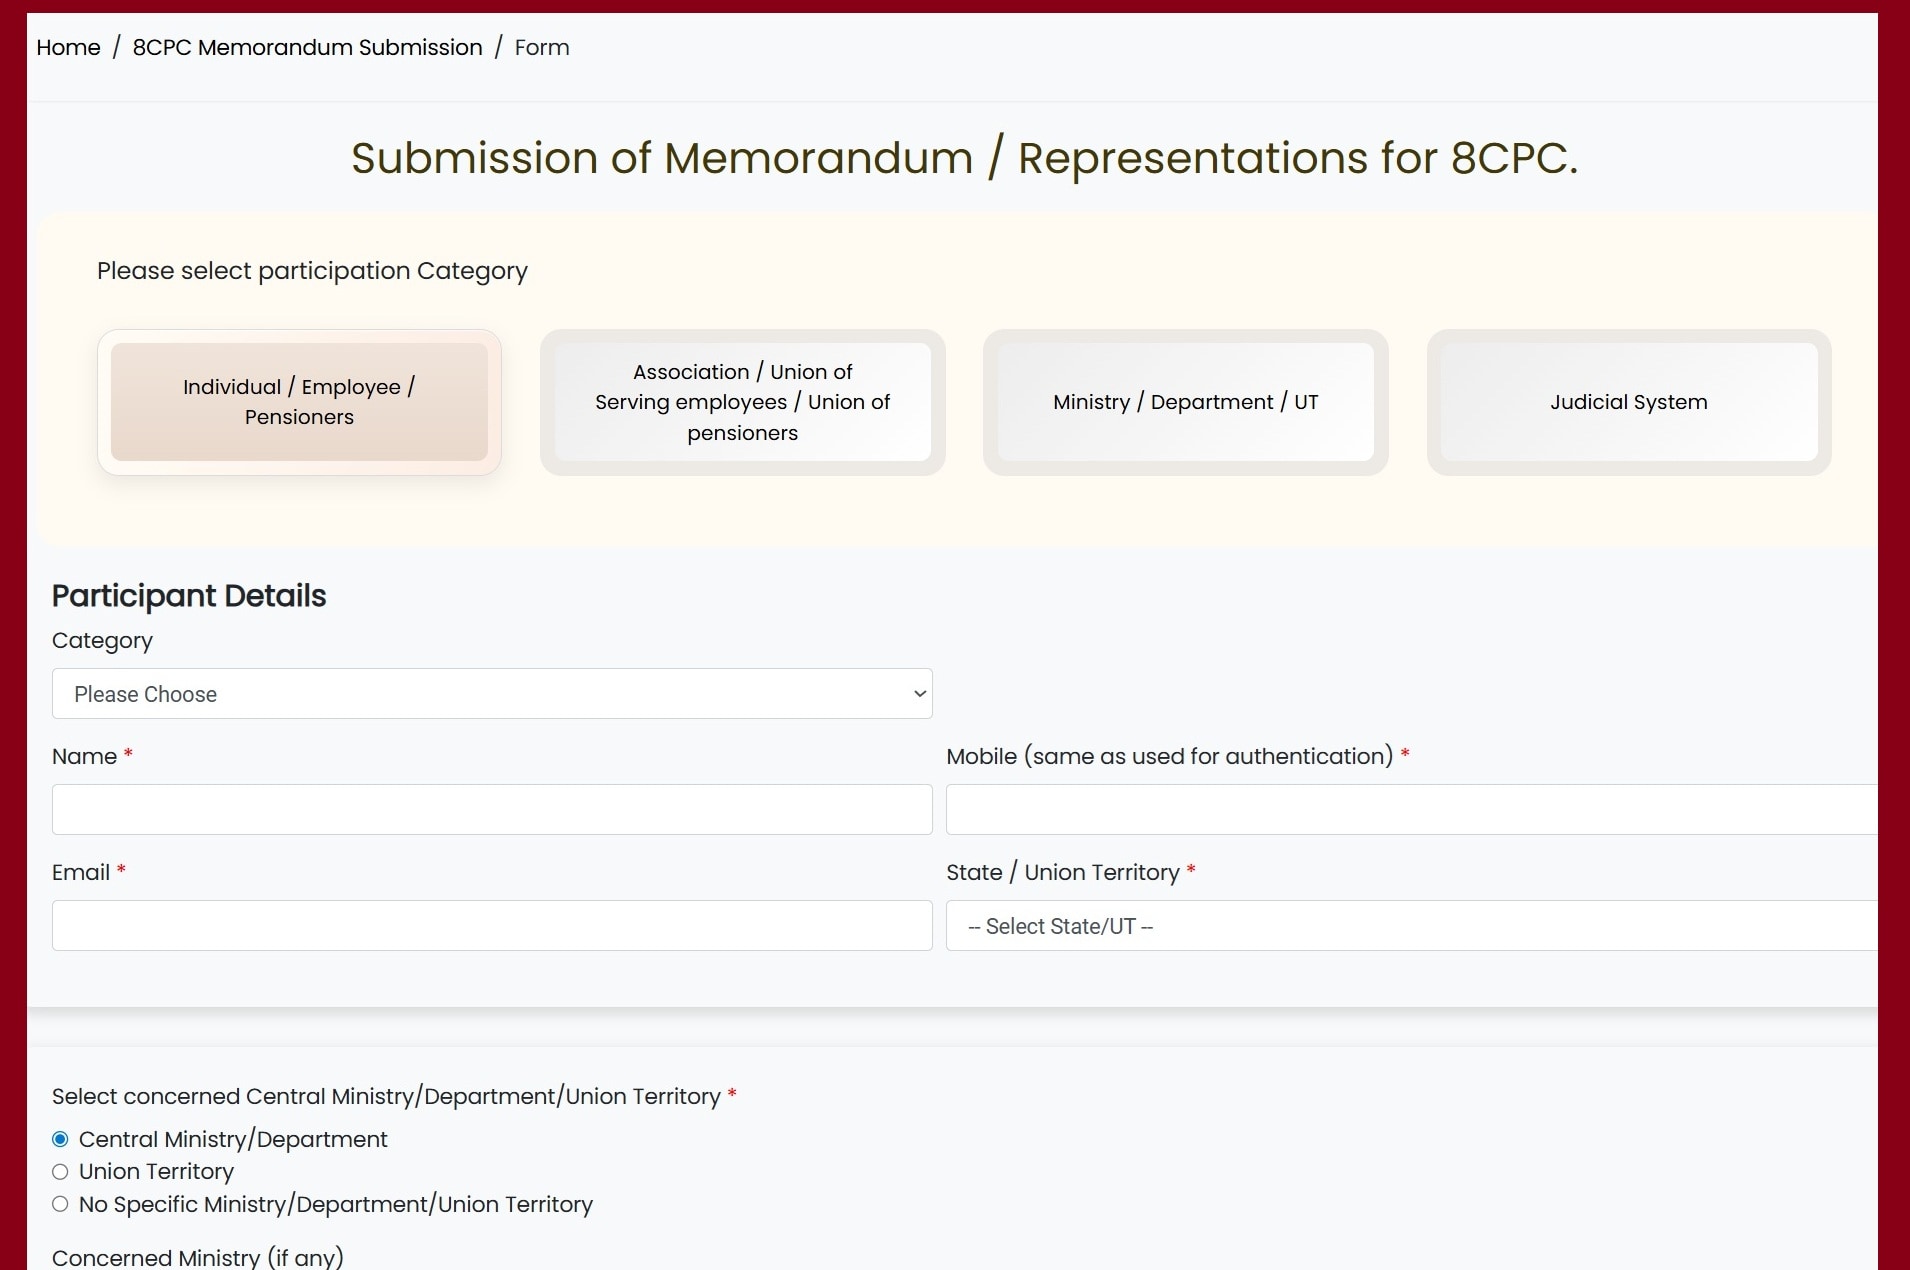1910x1270 pixels.
Task: Click the 'Name' field label
Action: 84,757
